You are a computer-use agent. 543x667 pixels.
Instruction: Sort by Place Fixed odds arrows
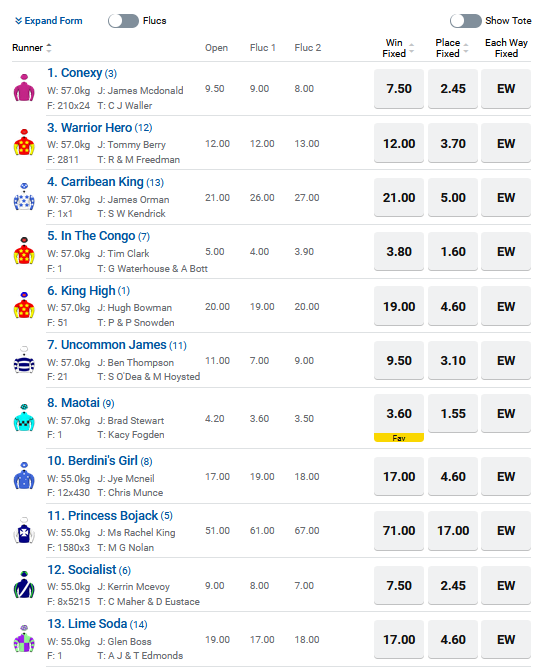tap(466, 48)
